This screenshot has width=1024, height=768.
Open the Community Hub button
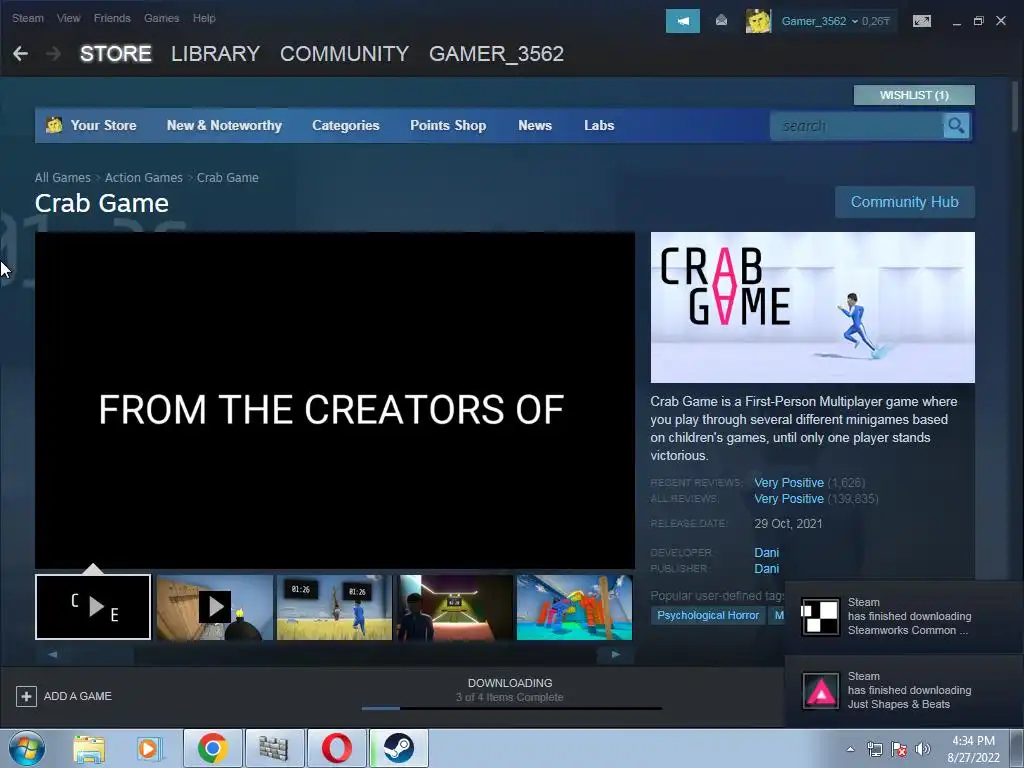[904, 202]
